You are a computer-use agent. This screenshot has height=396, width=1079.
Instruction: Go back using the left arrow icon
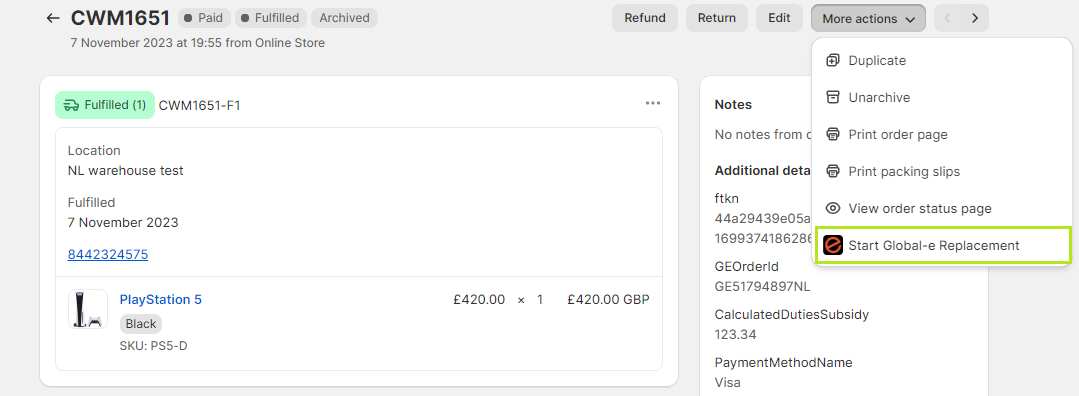53,18
